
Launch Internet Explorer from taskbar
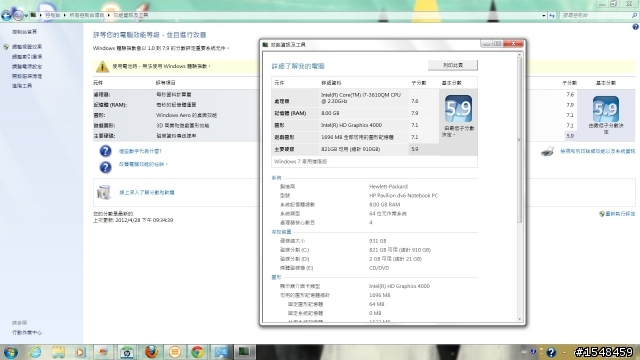pos(35,352)
